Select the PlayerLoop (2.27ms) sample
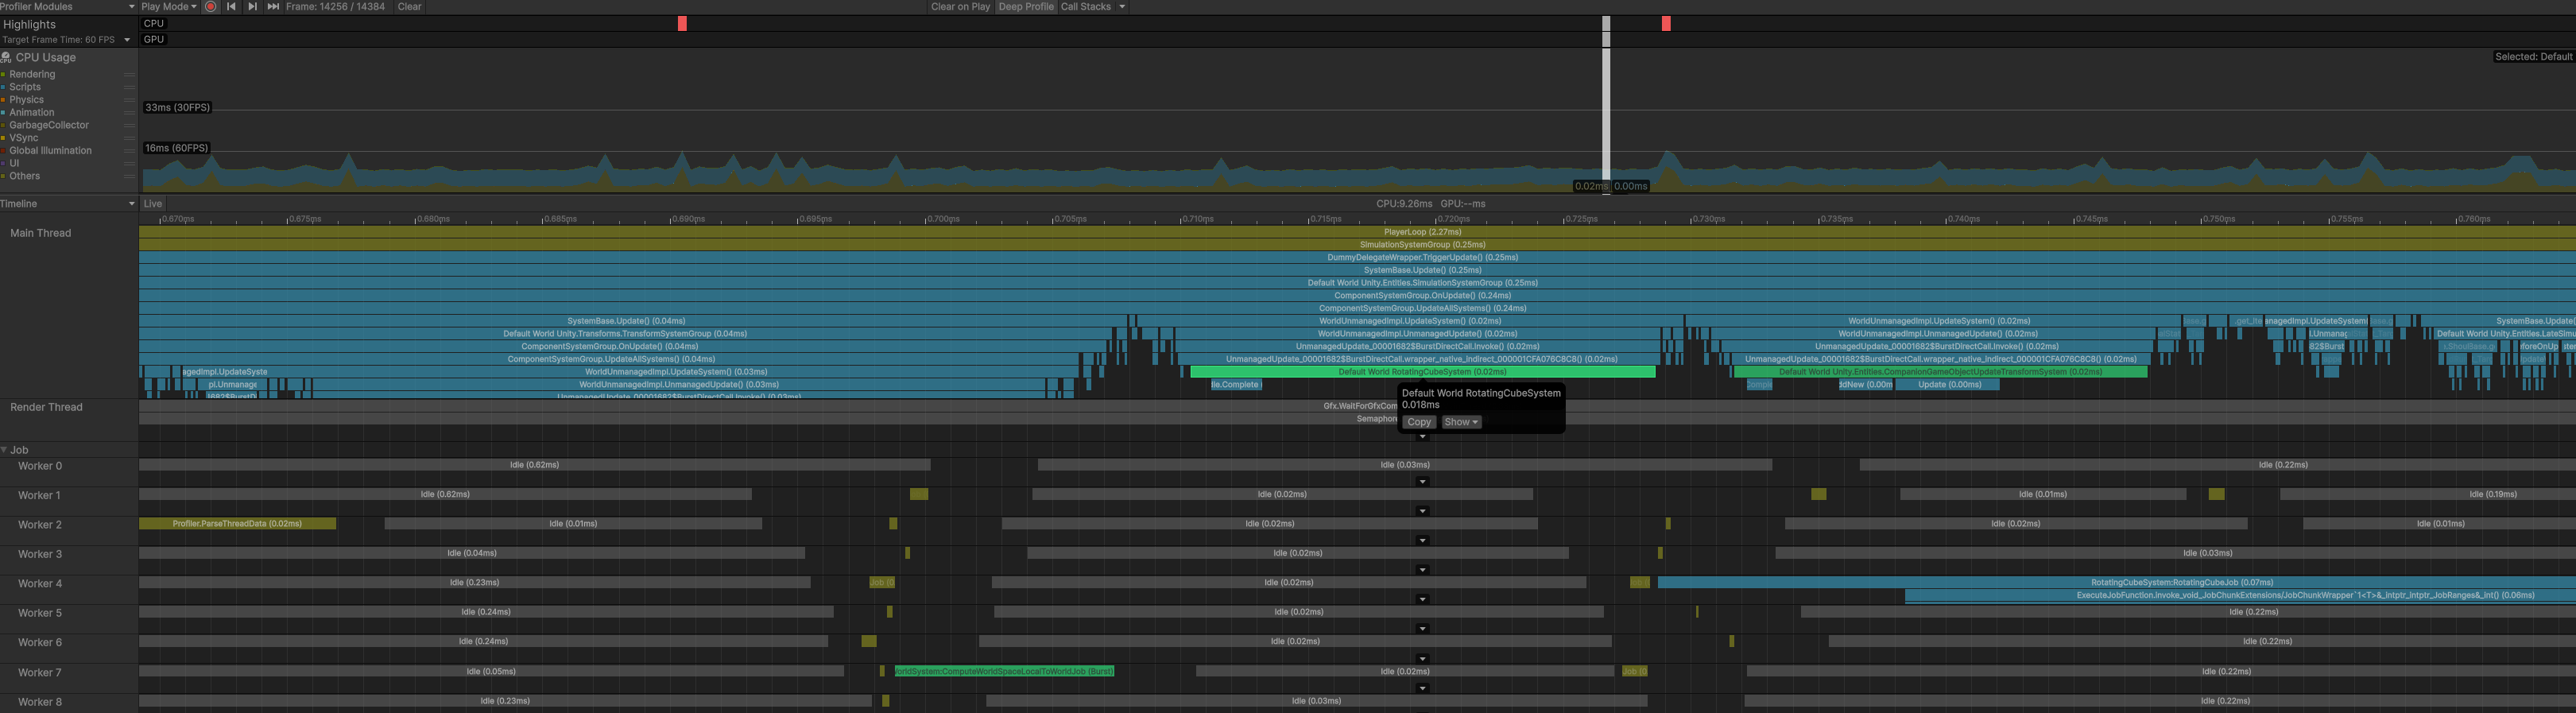Viewport: 2576px width, 713px height. point(1357,232)
